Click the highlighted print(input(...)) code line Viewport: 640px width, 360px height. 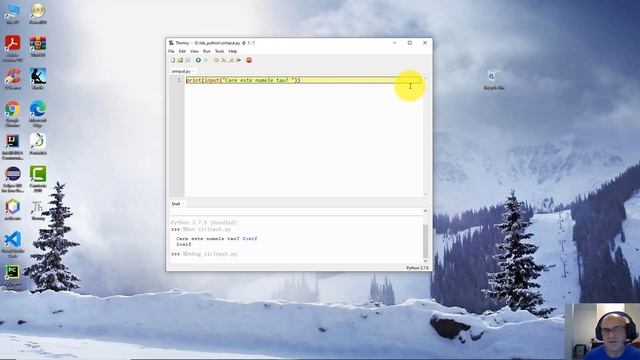(303, 80)
